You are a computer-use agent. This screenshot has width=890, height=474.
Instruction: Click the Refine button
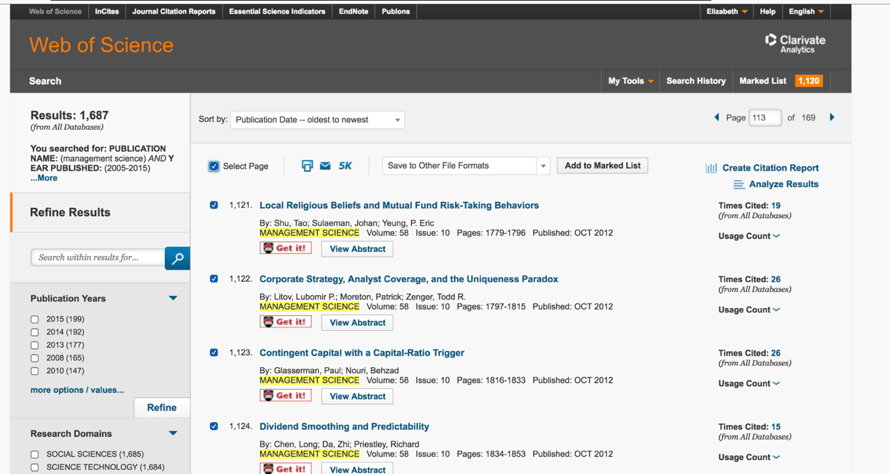[162, 408]
